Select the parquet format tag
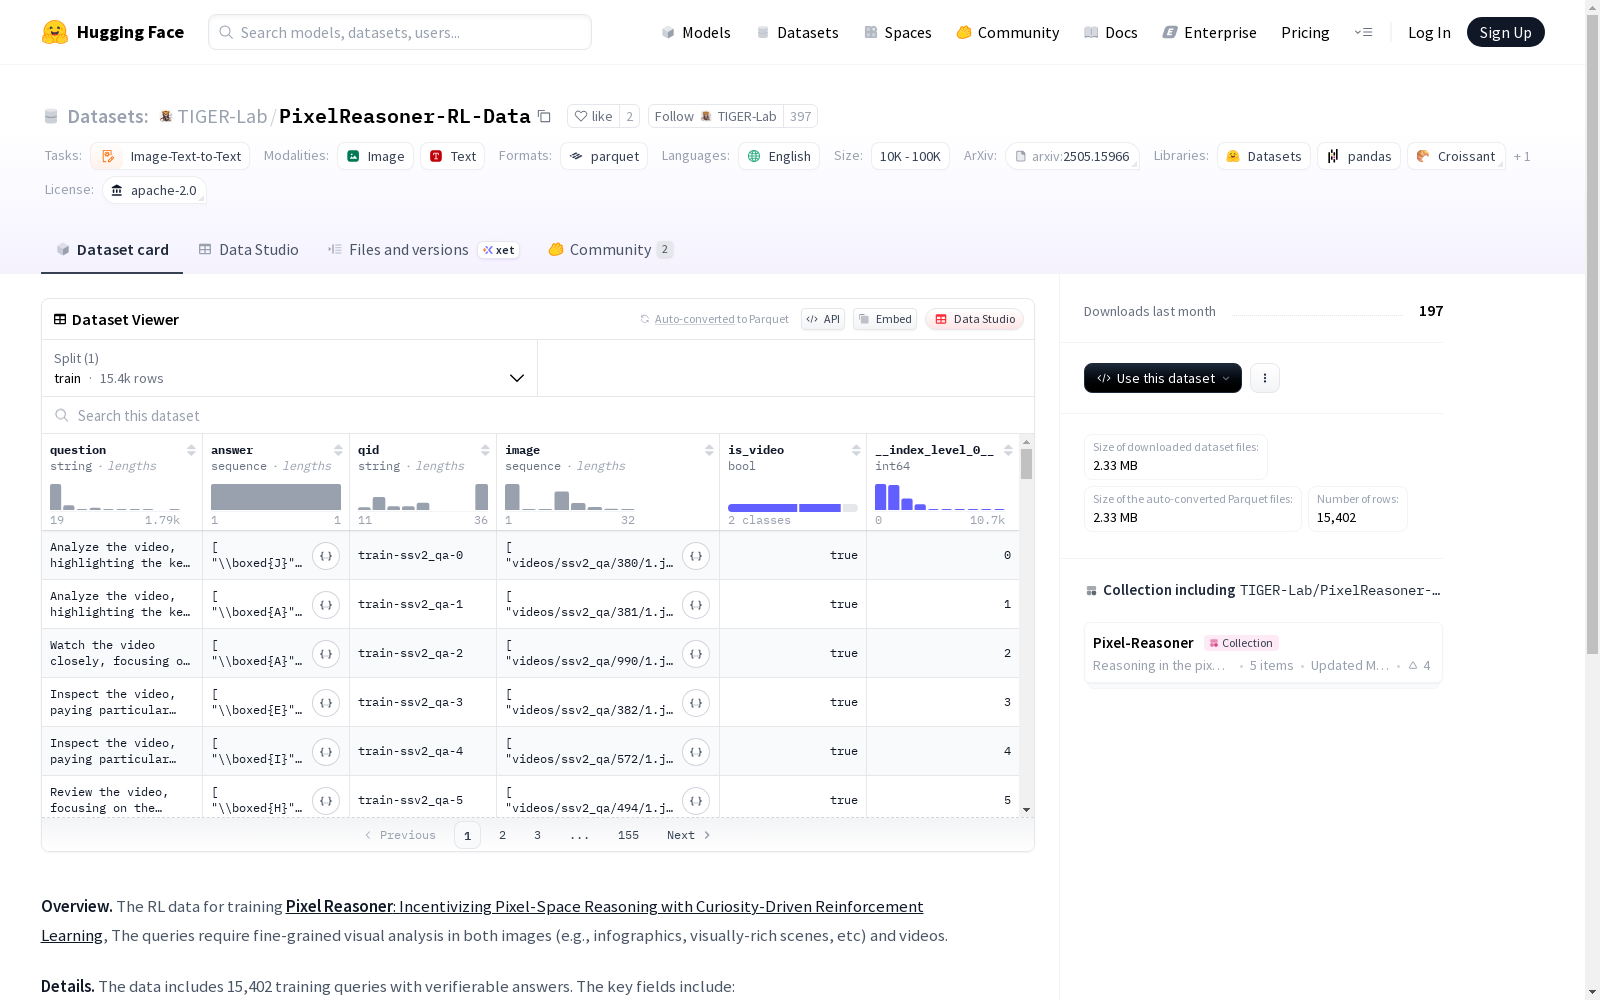 pyautogui.click(x=604, y=156)
